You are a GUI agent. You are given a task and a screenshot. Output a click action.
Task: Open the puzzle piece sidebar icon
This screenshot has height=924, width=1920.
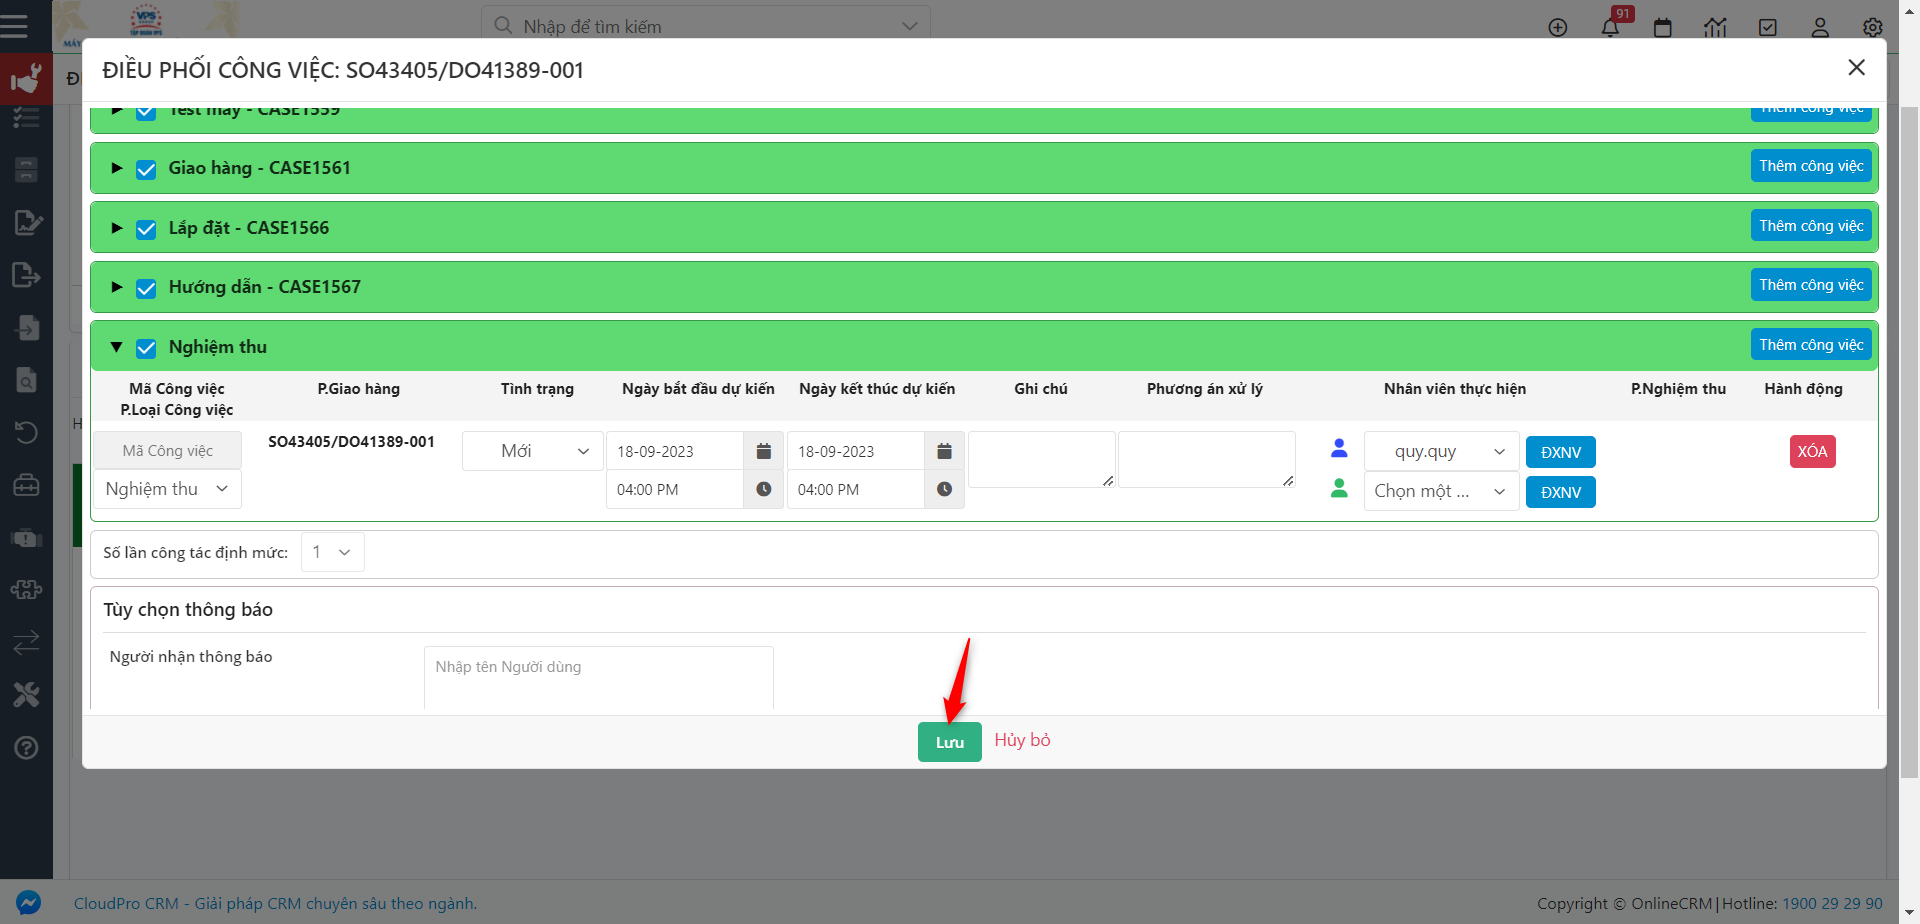pyautogui.click(x=27, y=590)
